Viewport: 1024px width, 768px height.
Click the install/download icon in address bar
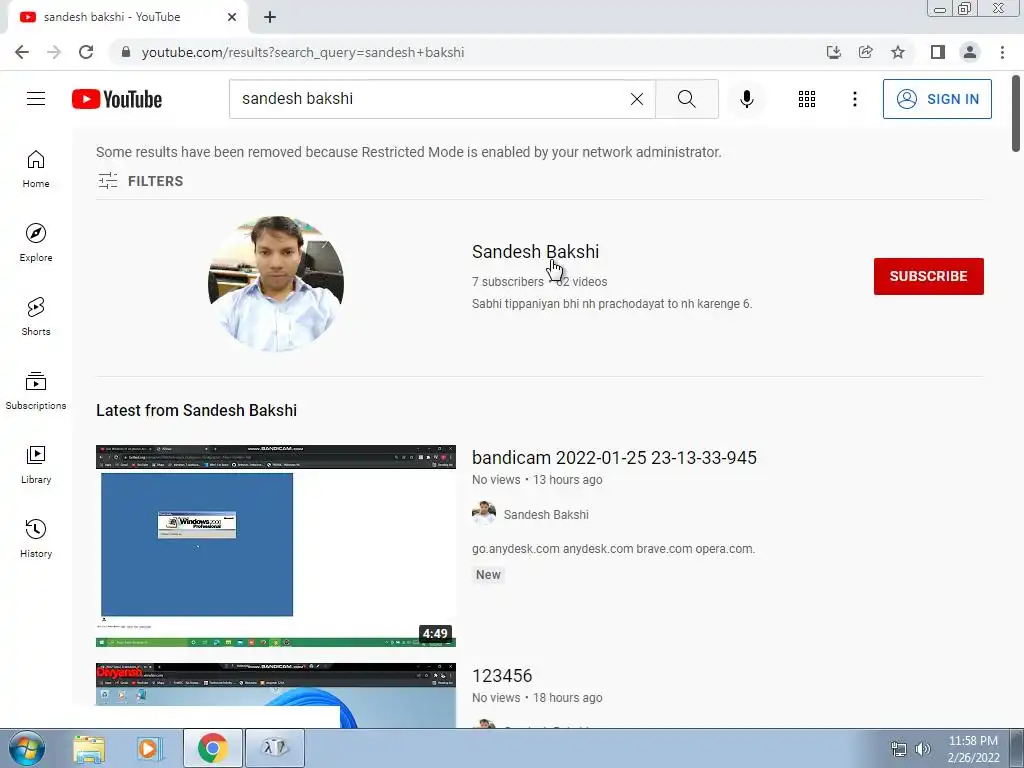pyautogui.click(x=833, y=52)
